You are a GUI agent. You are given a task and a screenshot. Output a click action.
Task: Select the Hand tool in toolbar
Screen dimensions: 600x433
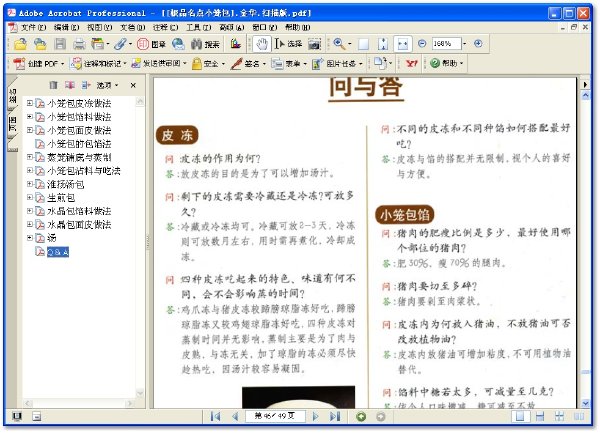262,44
